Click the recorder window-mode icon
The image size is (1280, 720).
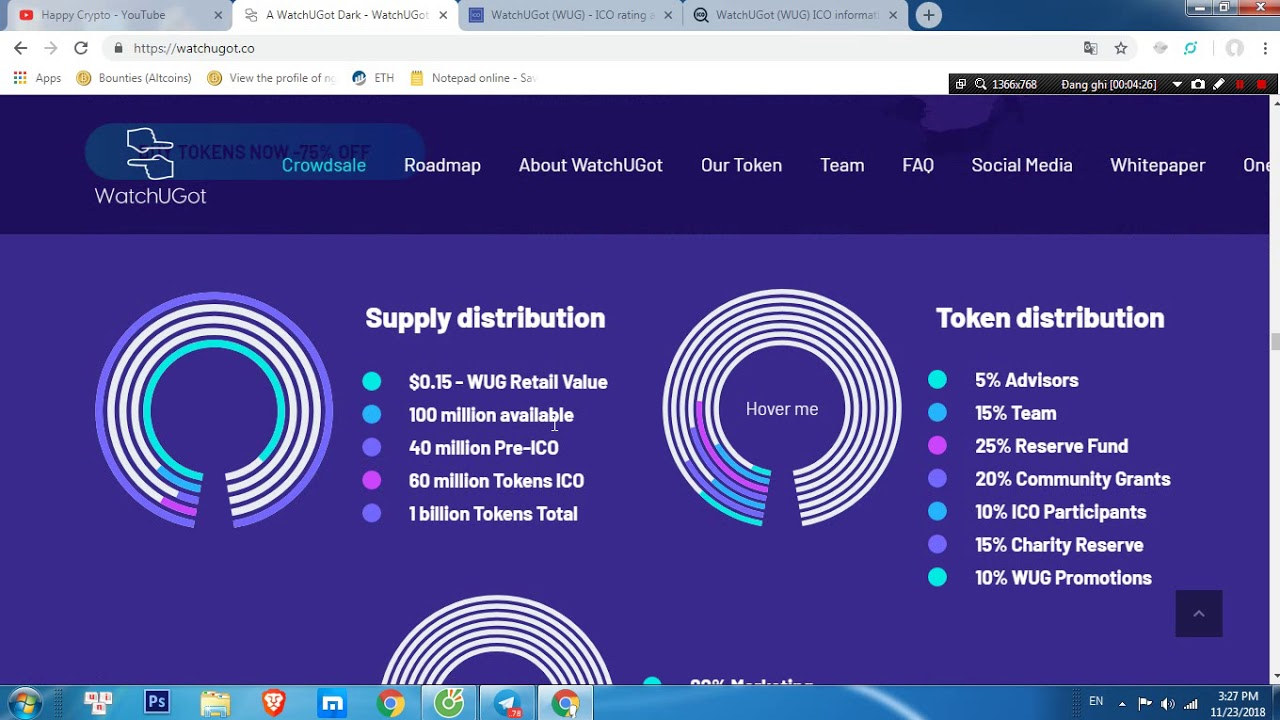tap(961, 85)
